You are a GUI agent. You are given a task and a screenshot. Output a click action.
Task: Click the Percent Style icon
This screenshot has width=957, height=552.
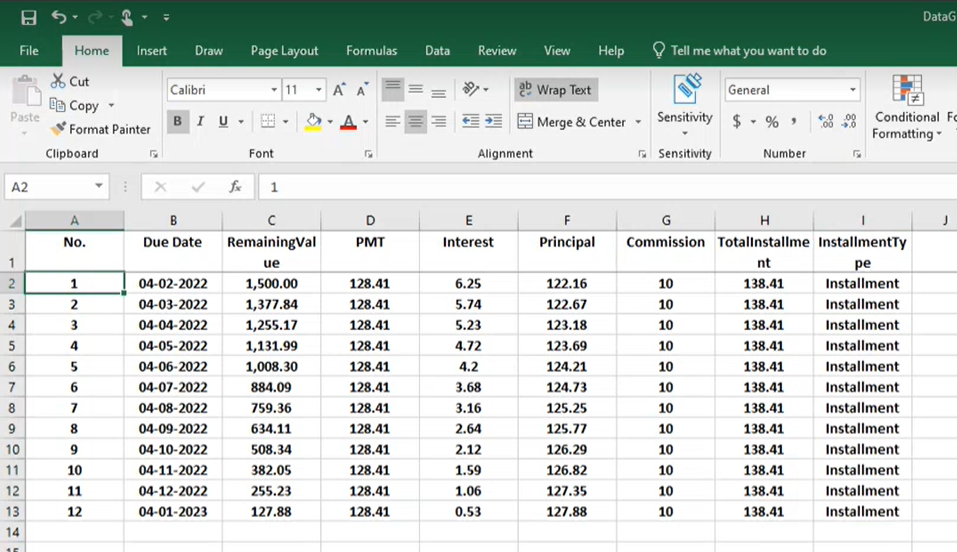click(772, 122)
